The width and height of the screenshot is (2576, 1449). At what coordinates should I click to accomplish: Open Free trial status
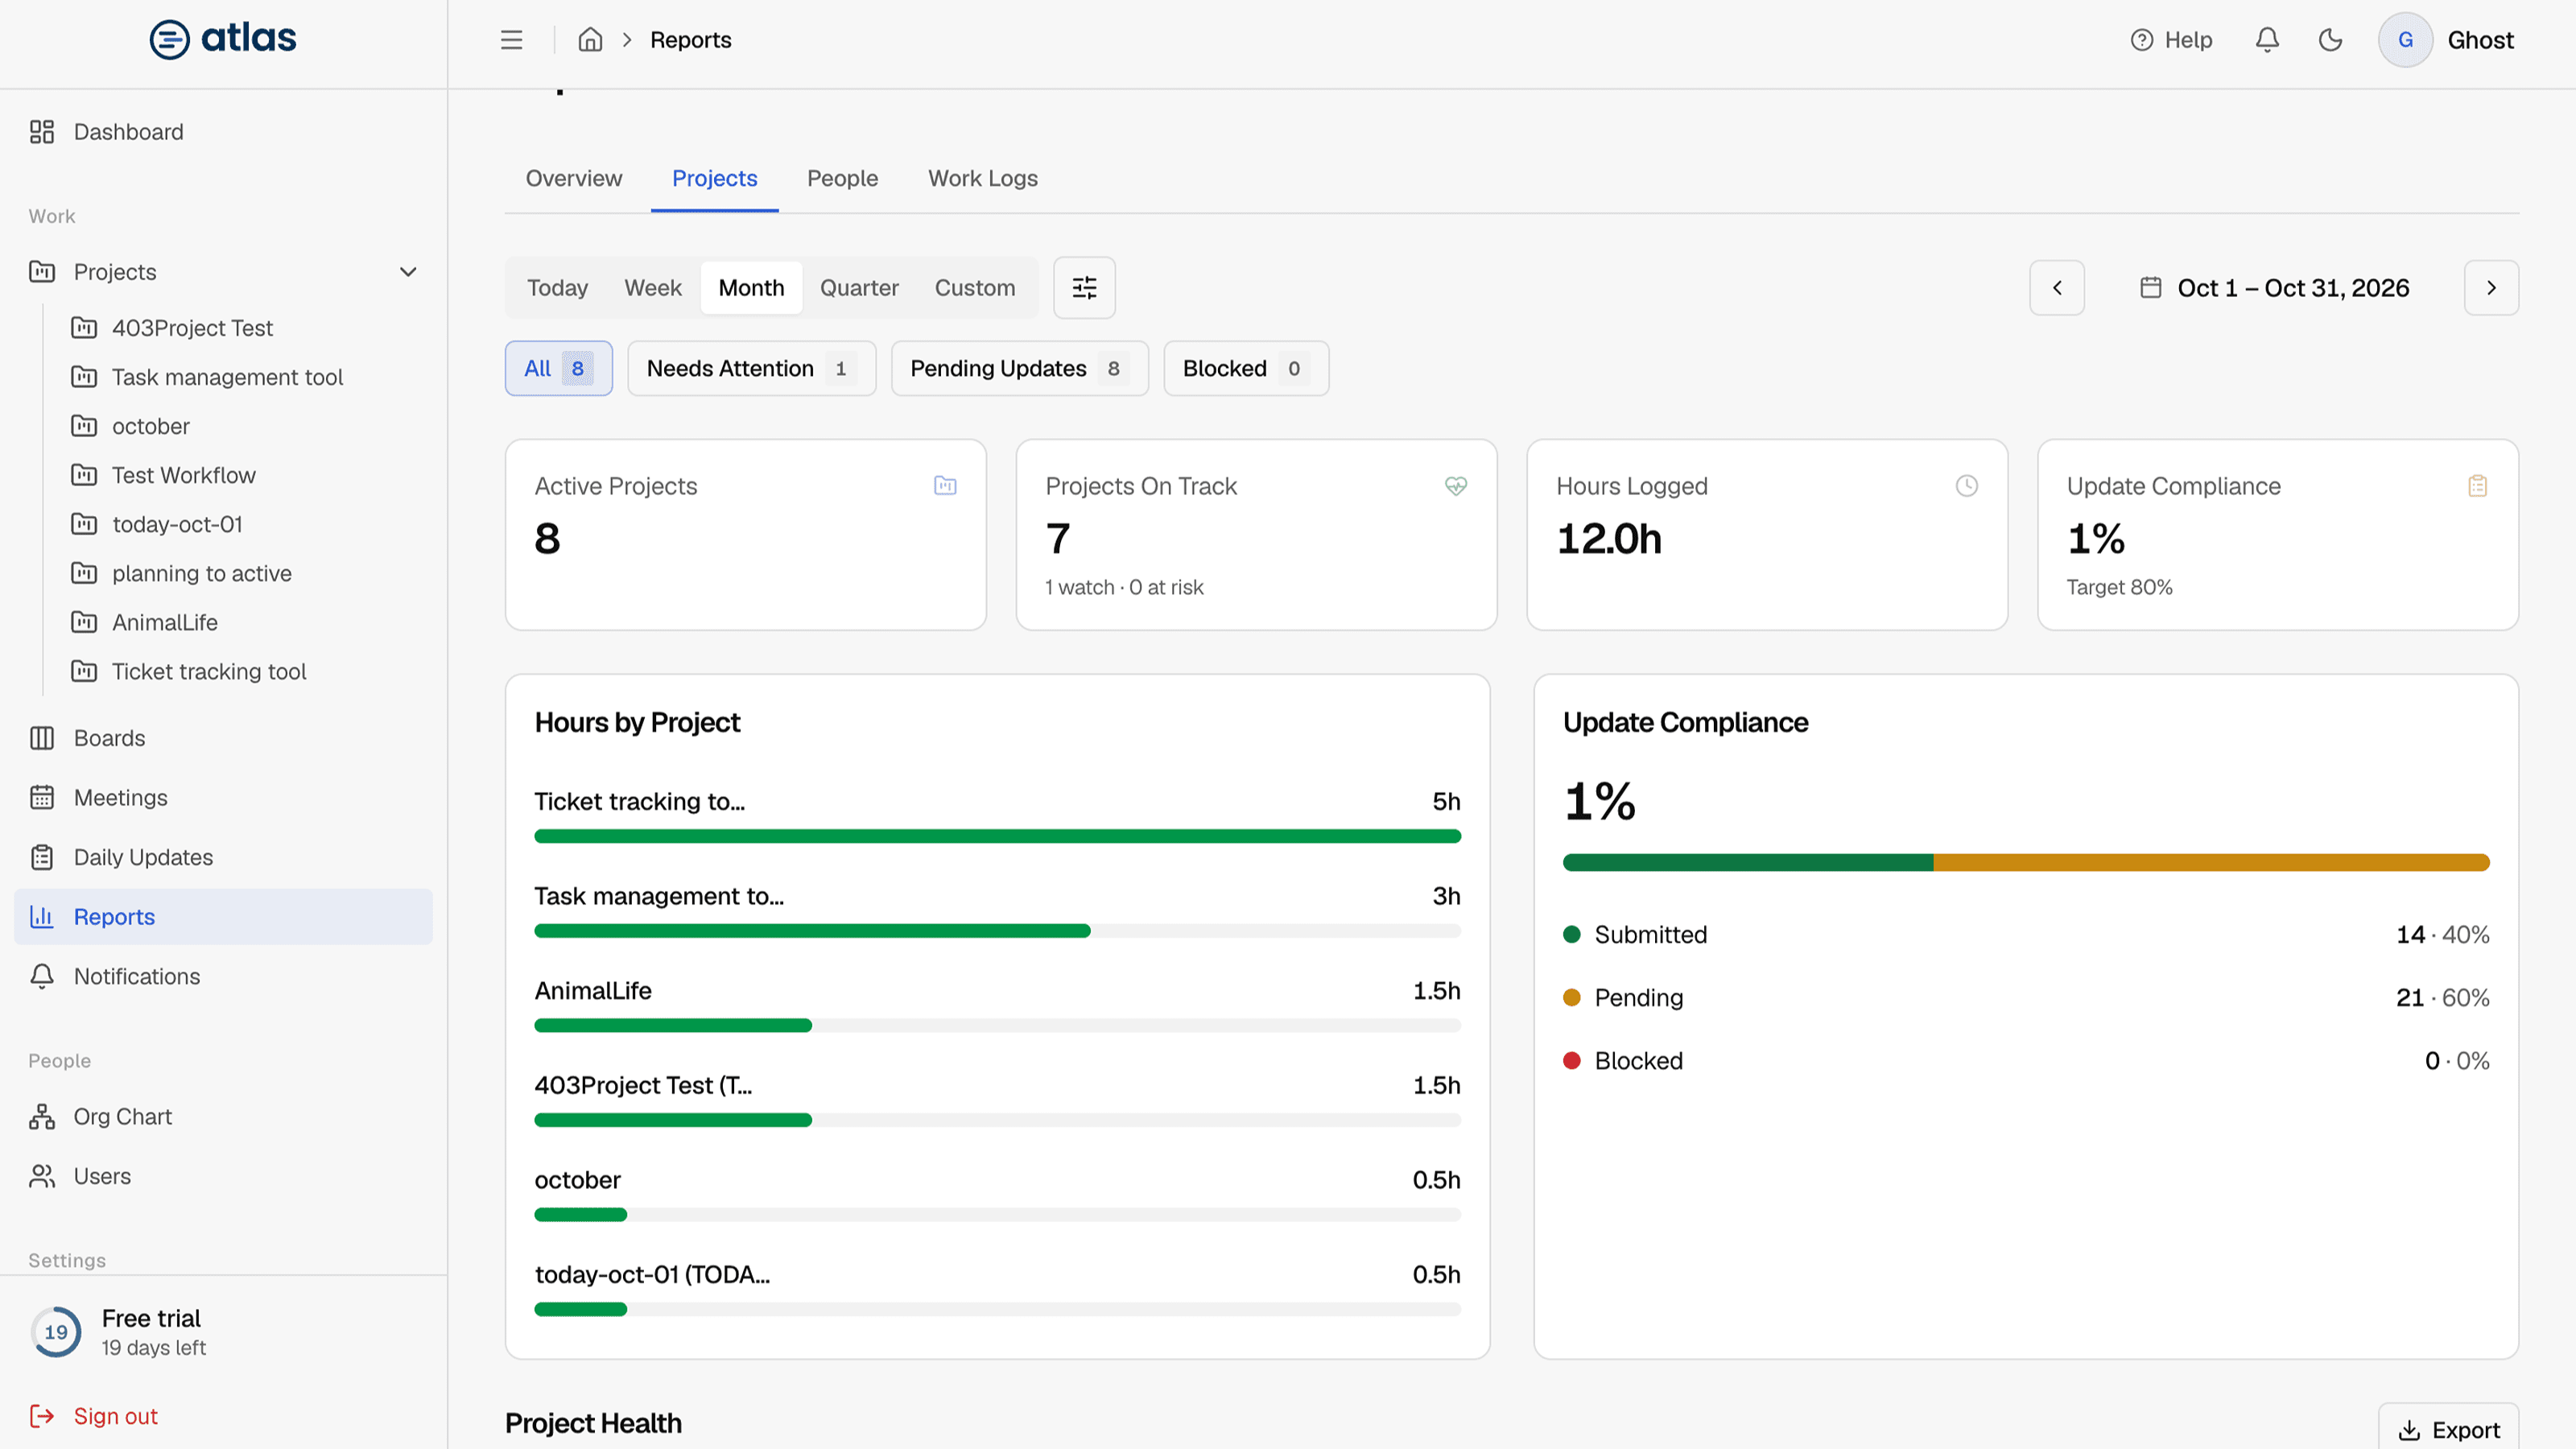118,1332
